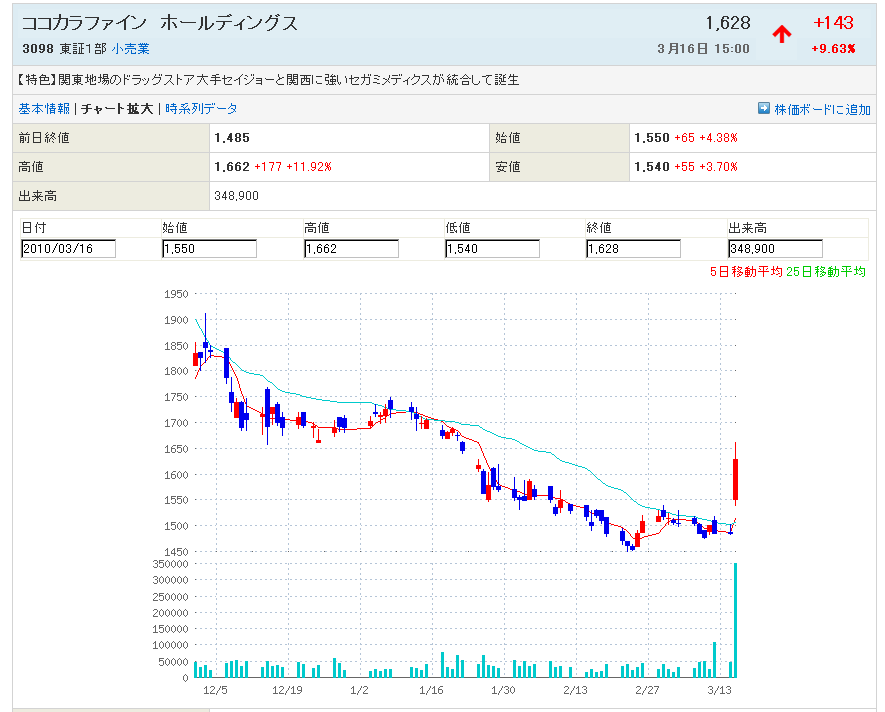Click the 始値 input box under the table
885x712 pixels.
pyautogui.click(x=209, y=249)
